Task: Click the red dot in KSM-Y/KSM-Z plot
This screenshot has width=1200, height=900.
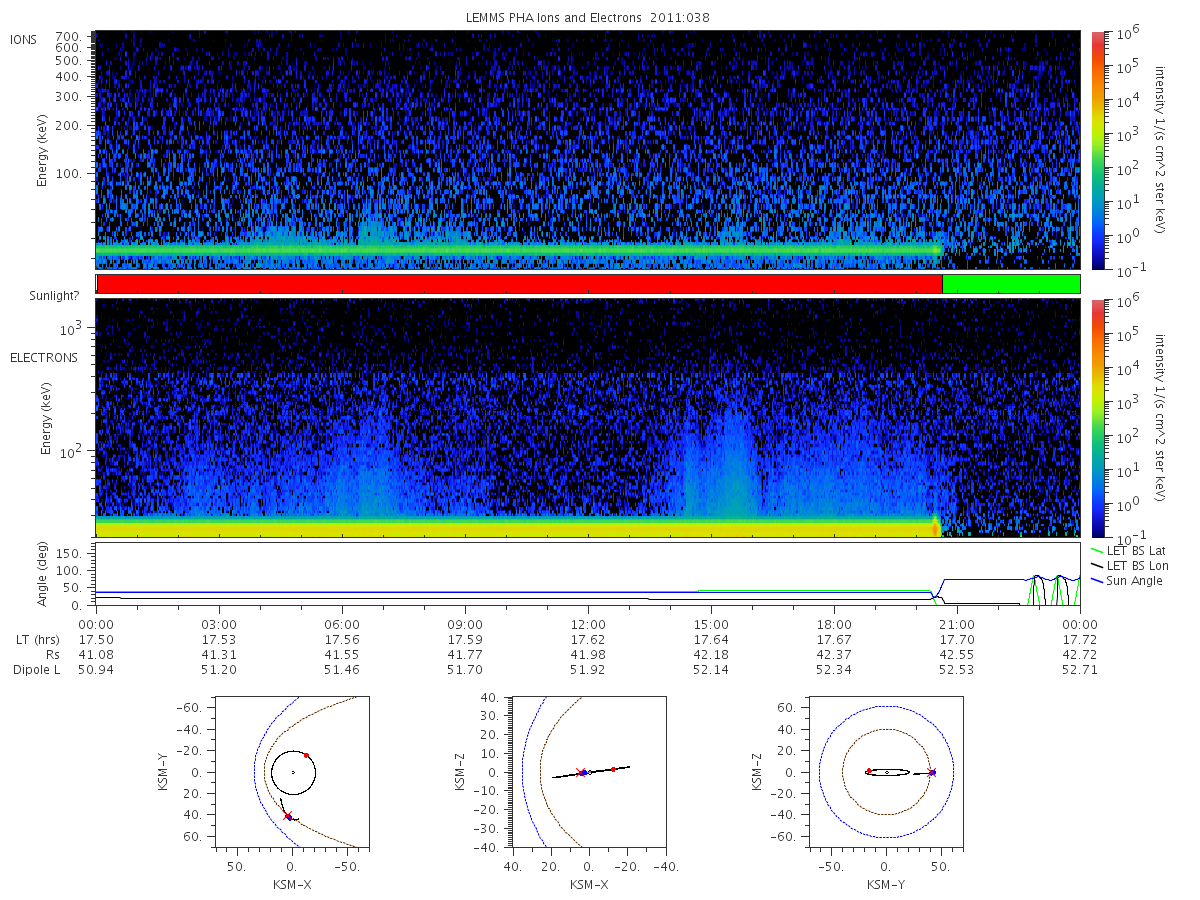Action: click(868, 771)
